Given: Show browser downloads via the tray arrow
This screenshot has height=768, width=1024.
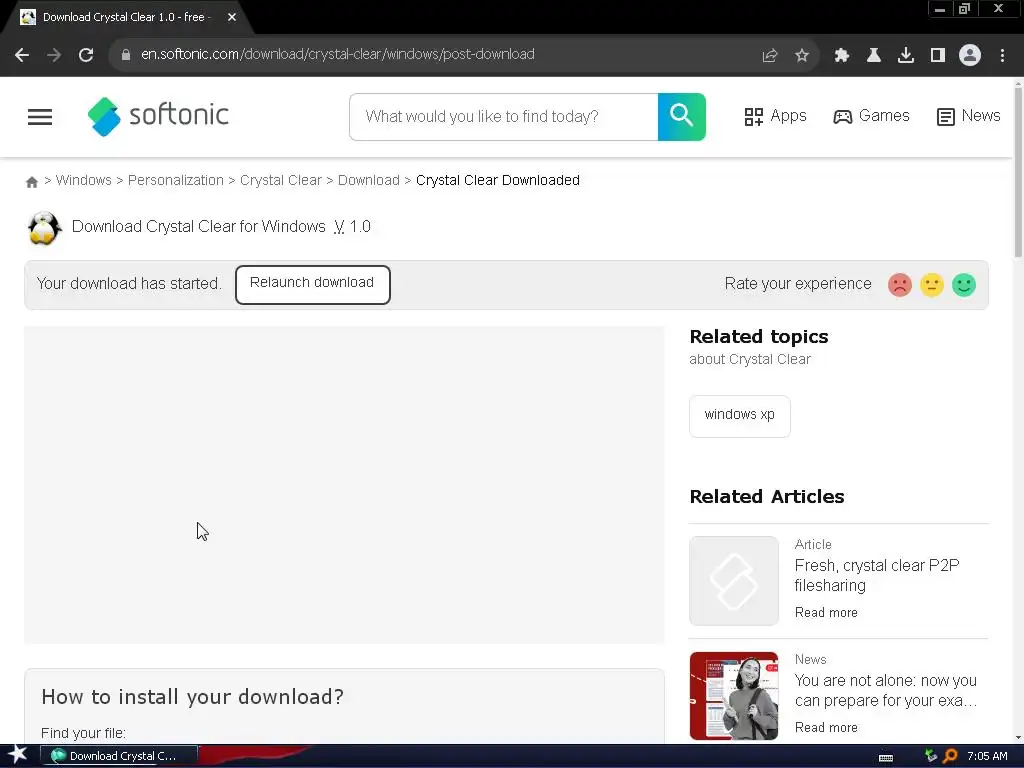Looking at the screenshot, I should 906,56.
